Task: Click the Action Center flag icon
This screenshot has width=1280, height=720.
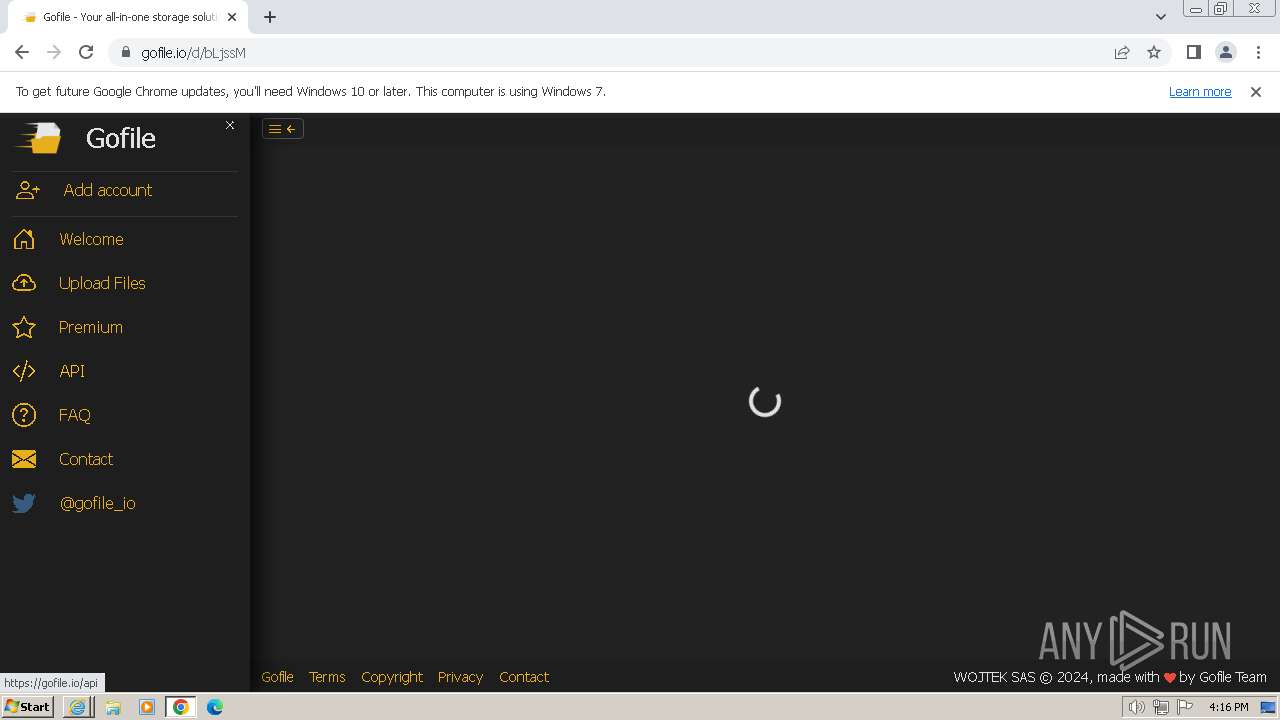Action: point(1185,707)
